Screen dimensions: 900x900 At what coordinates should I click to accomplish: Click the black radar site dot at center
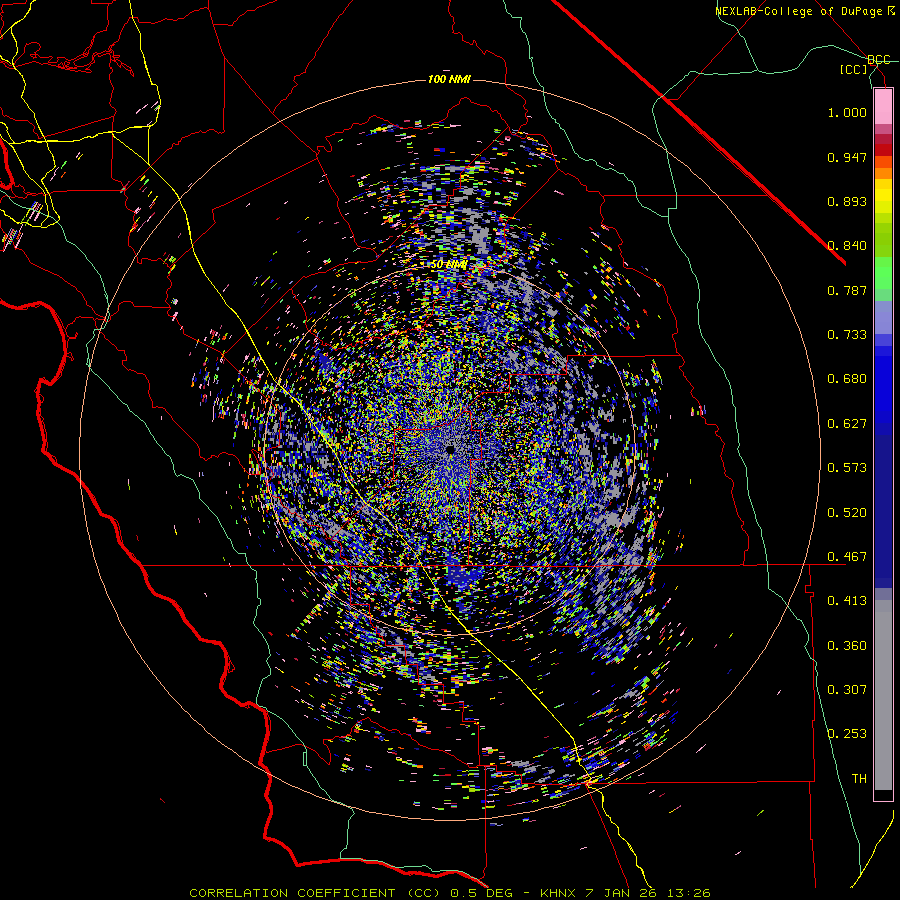coord(450,449)
